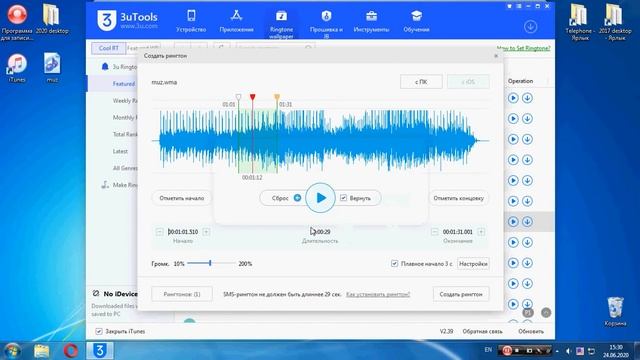The height and width of the screenshot is (360, 640).
Task: Open Программа для записи desktop icon
Action: pos(17,22)
